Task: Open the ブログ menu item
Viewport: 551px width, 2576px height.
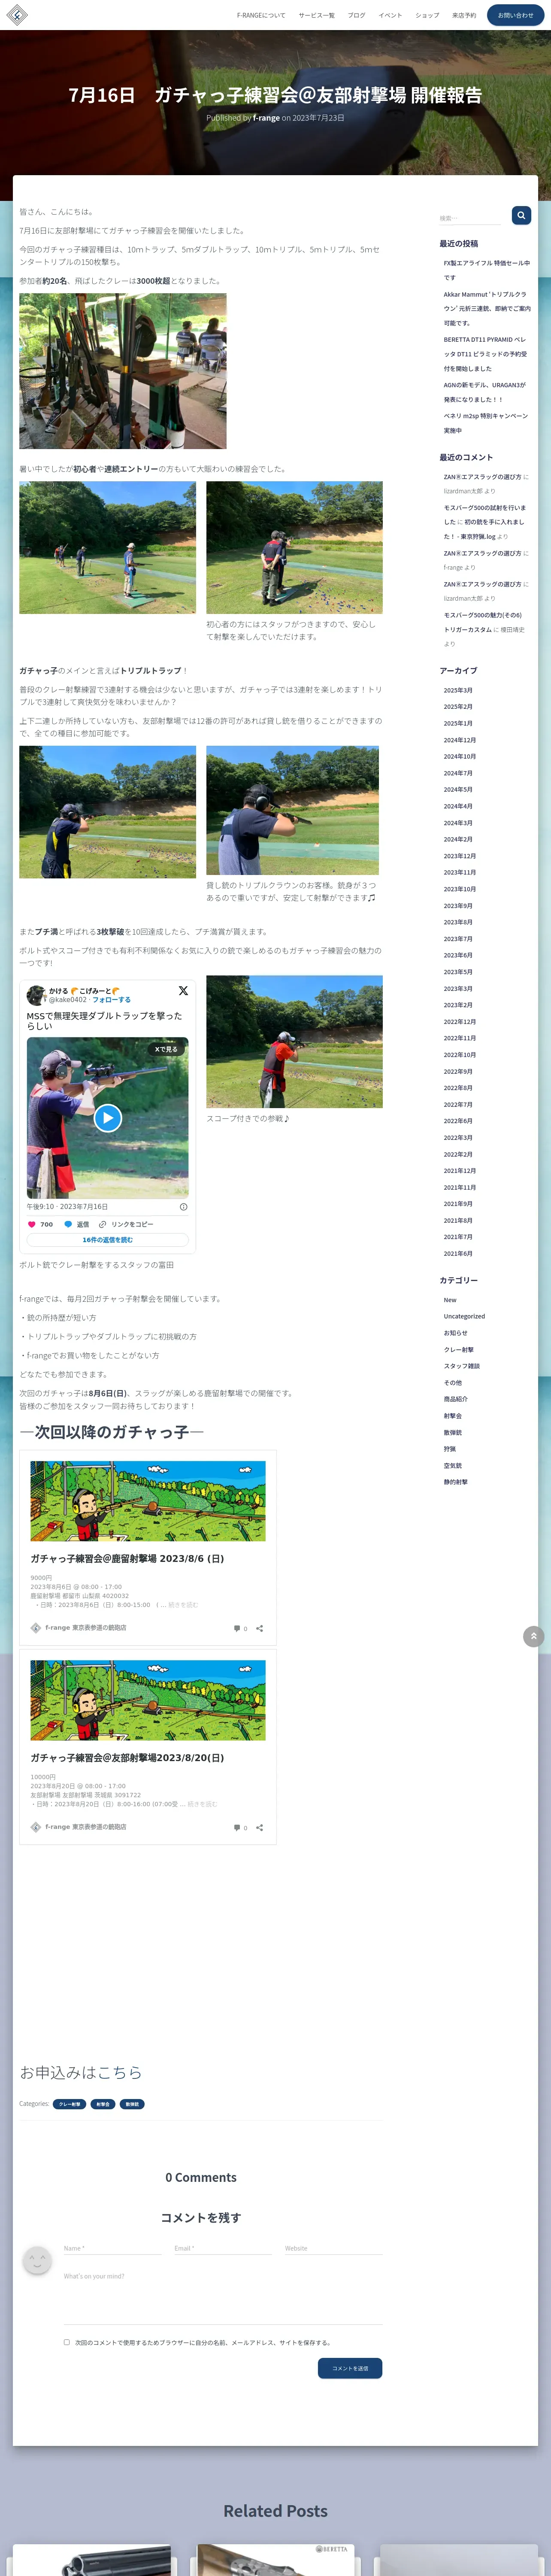Action: click(x=357, y=15)
